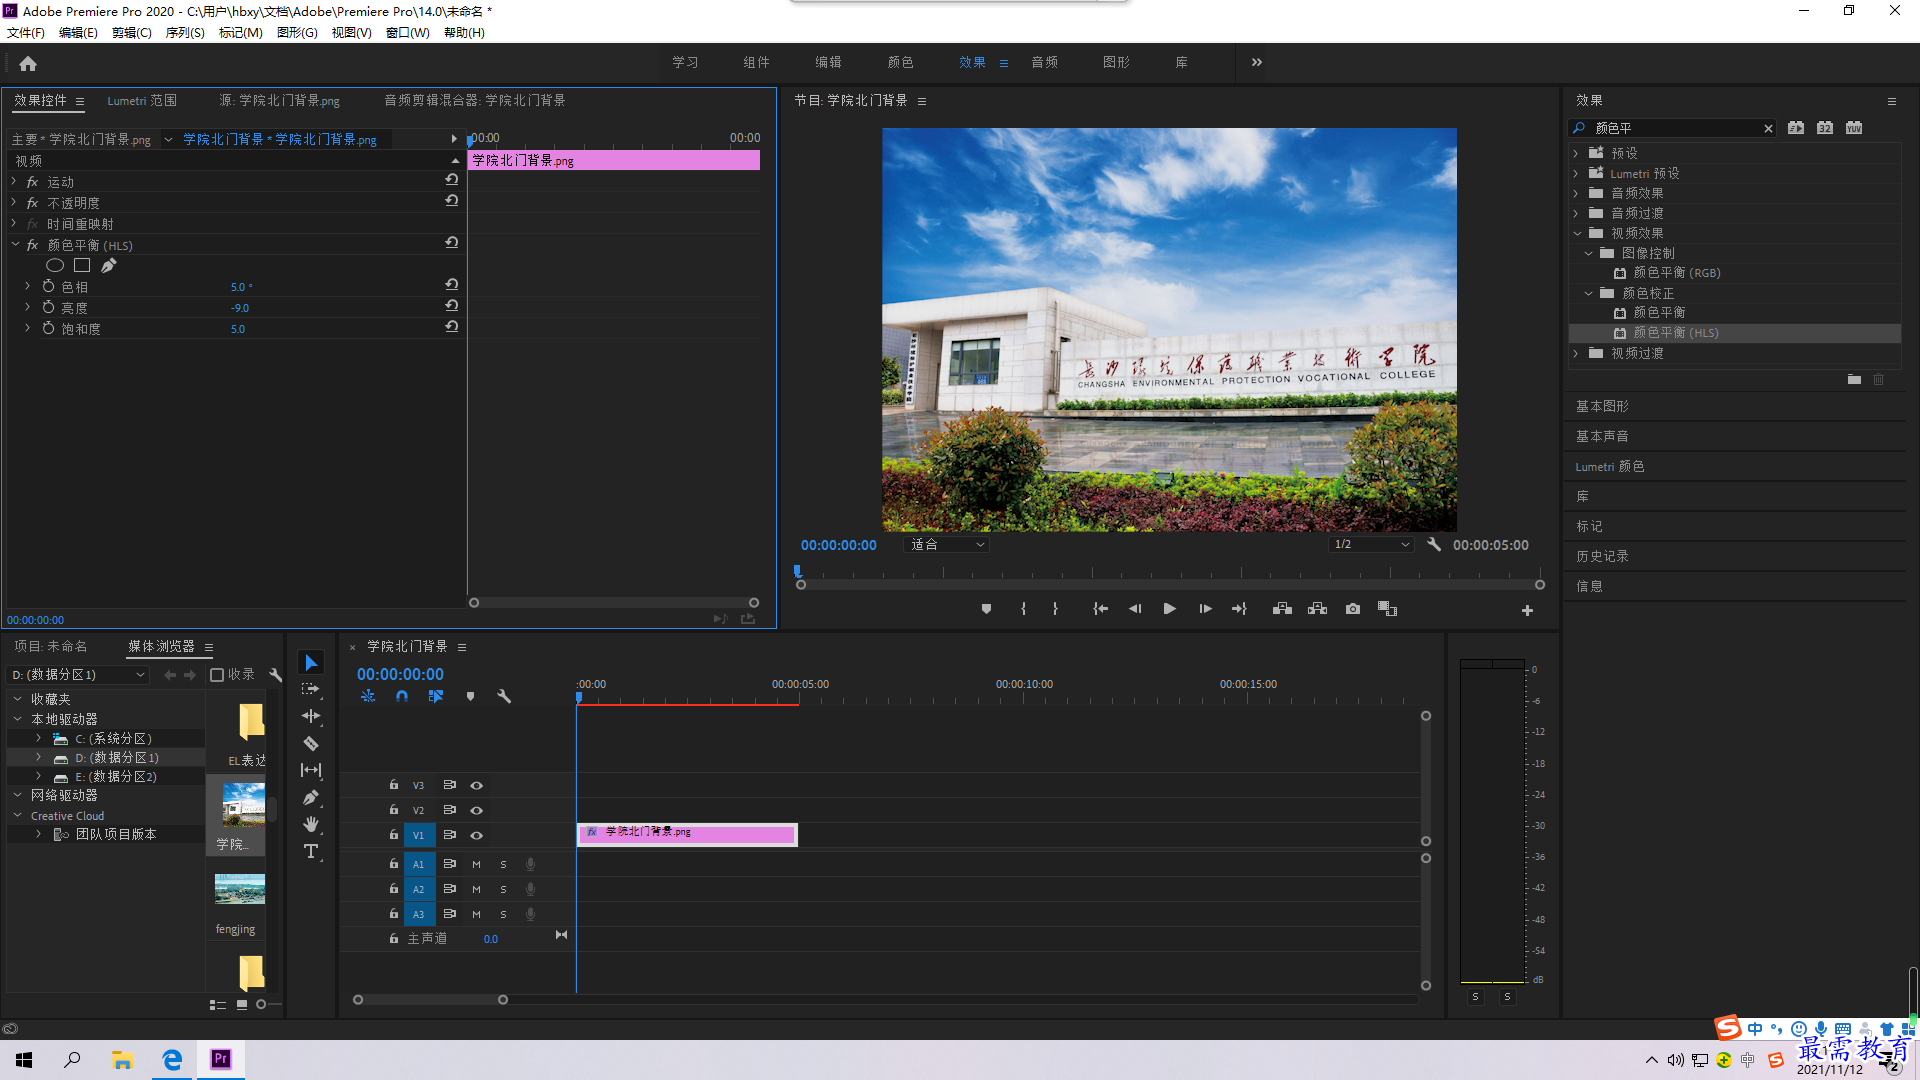The width and height of the screenshot is (1920, 1080).
Task: Reset the 色相 parameter
Action: point(452,285)
